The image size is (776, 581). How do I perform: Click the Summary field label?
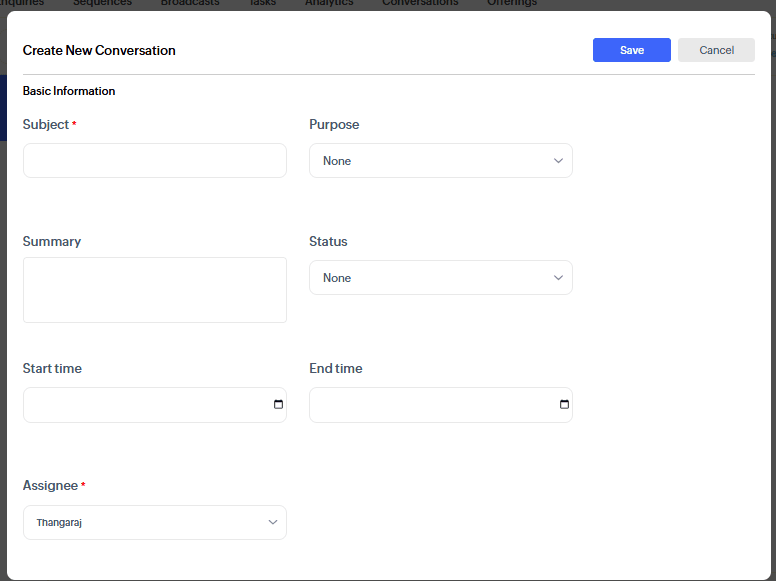pos(52,242)
